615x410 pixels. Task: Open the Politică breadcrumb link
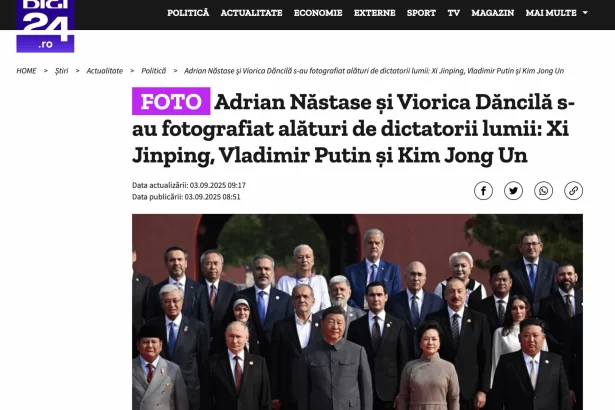pos(153,71)
